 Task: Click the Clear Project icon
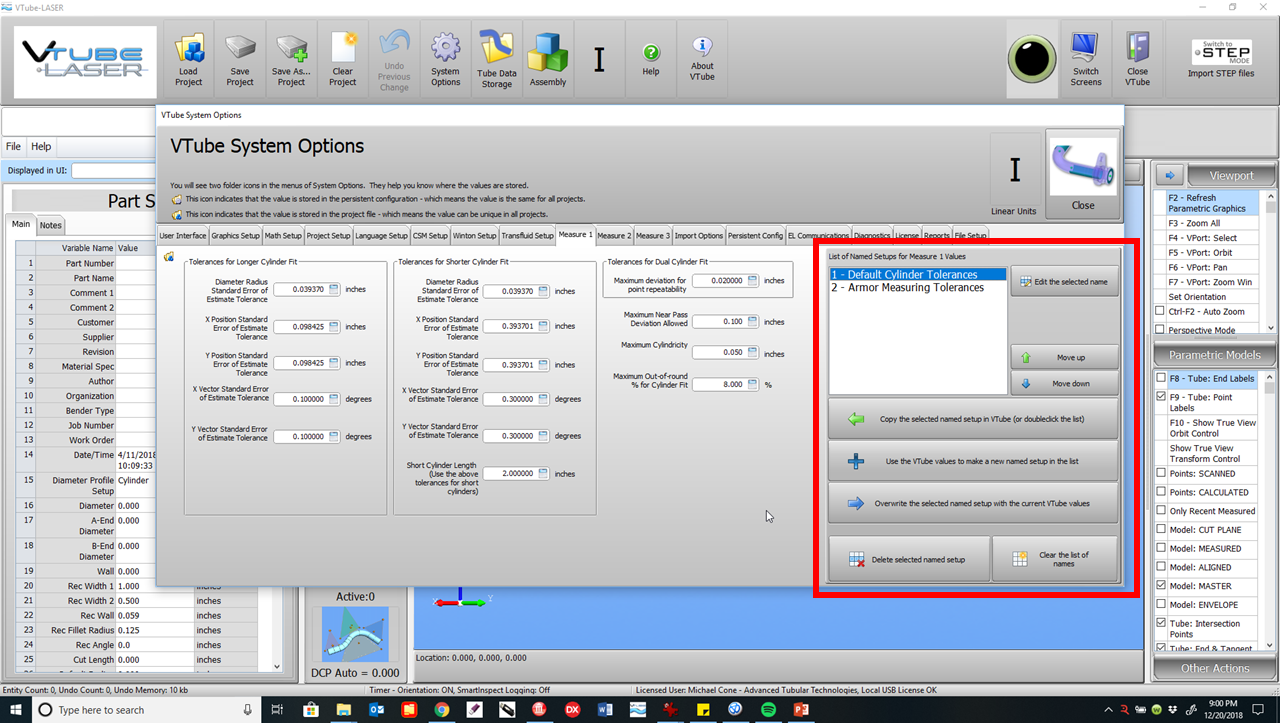(343, 59)
